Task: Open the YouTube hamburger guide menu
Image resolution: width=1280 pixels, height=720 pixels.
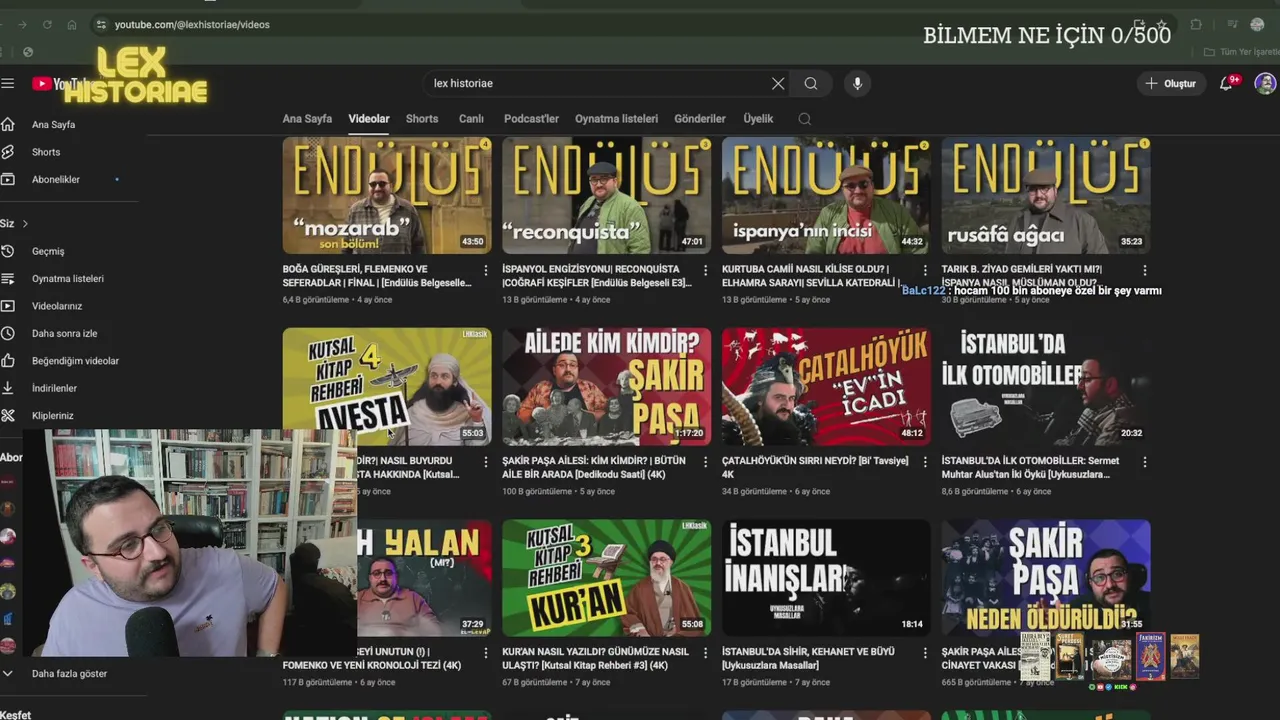Action: (7, 84)
